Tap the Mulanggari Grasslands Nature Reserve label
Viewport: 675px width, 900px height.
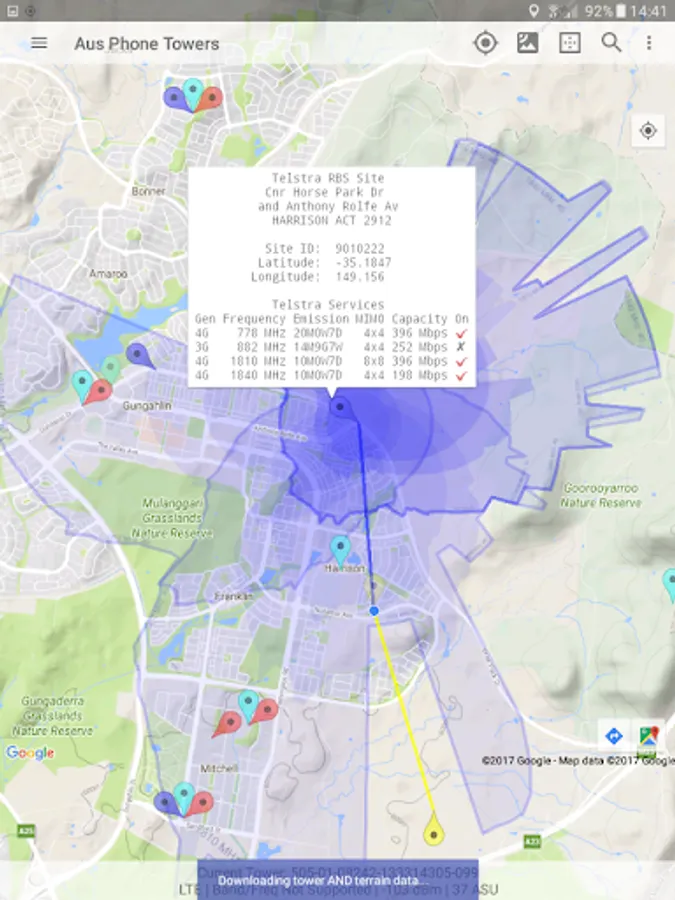pos(172,518)
